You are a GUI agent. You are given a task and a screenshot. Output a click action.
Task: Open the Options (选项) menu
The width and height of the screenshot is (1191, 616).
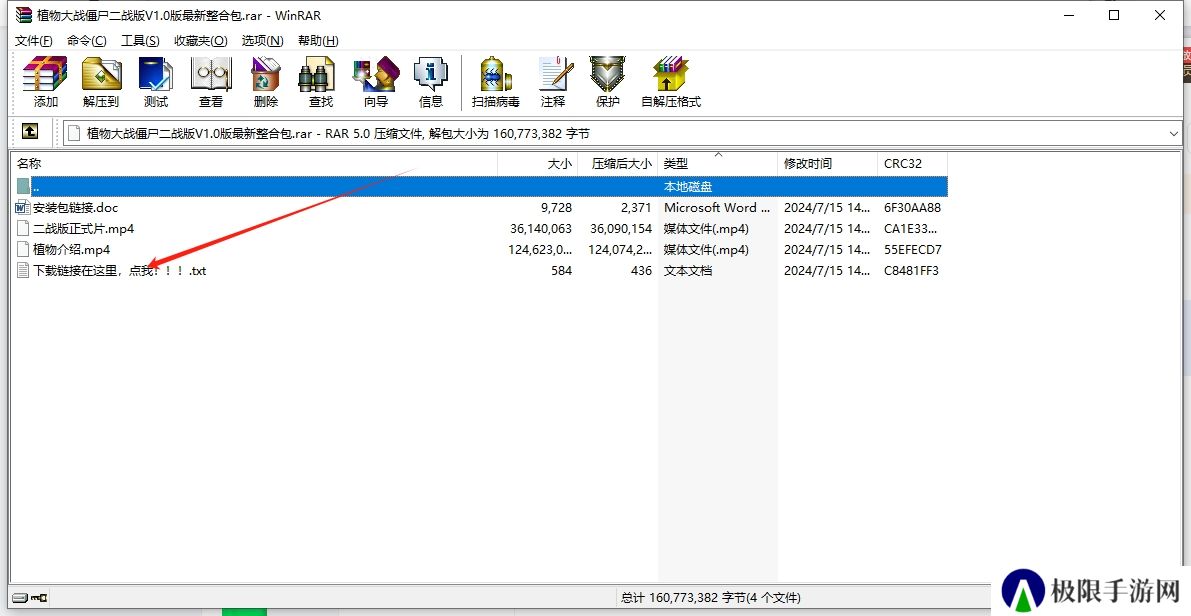tap(262, 40)
